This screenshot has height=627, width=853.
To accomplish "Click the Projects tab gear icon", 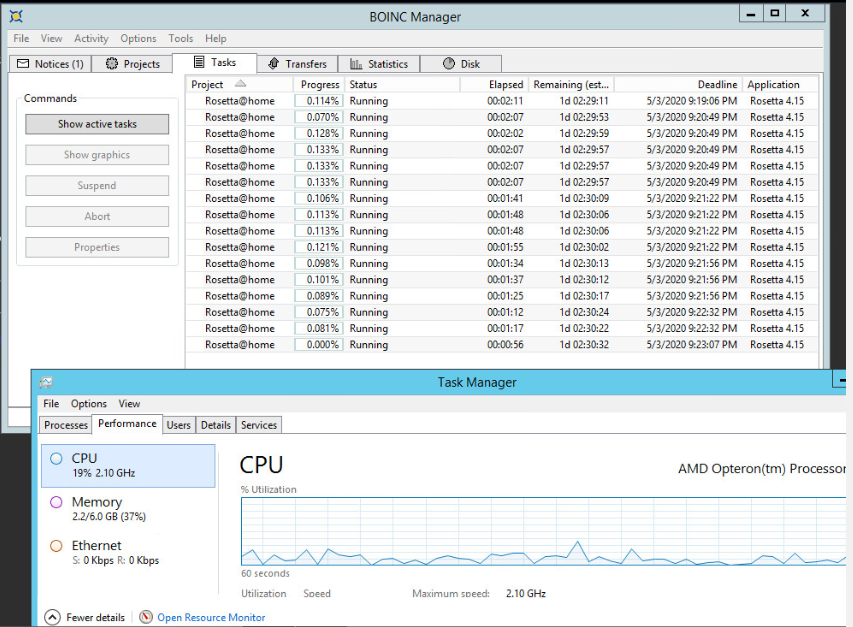I will [x=112, y=64].
